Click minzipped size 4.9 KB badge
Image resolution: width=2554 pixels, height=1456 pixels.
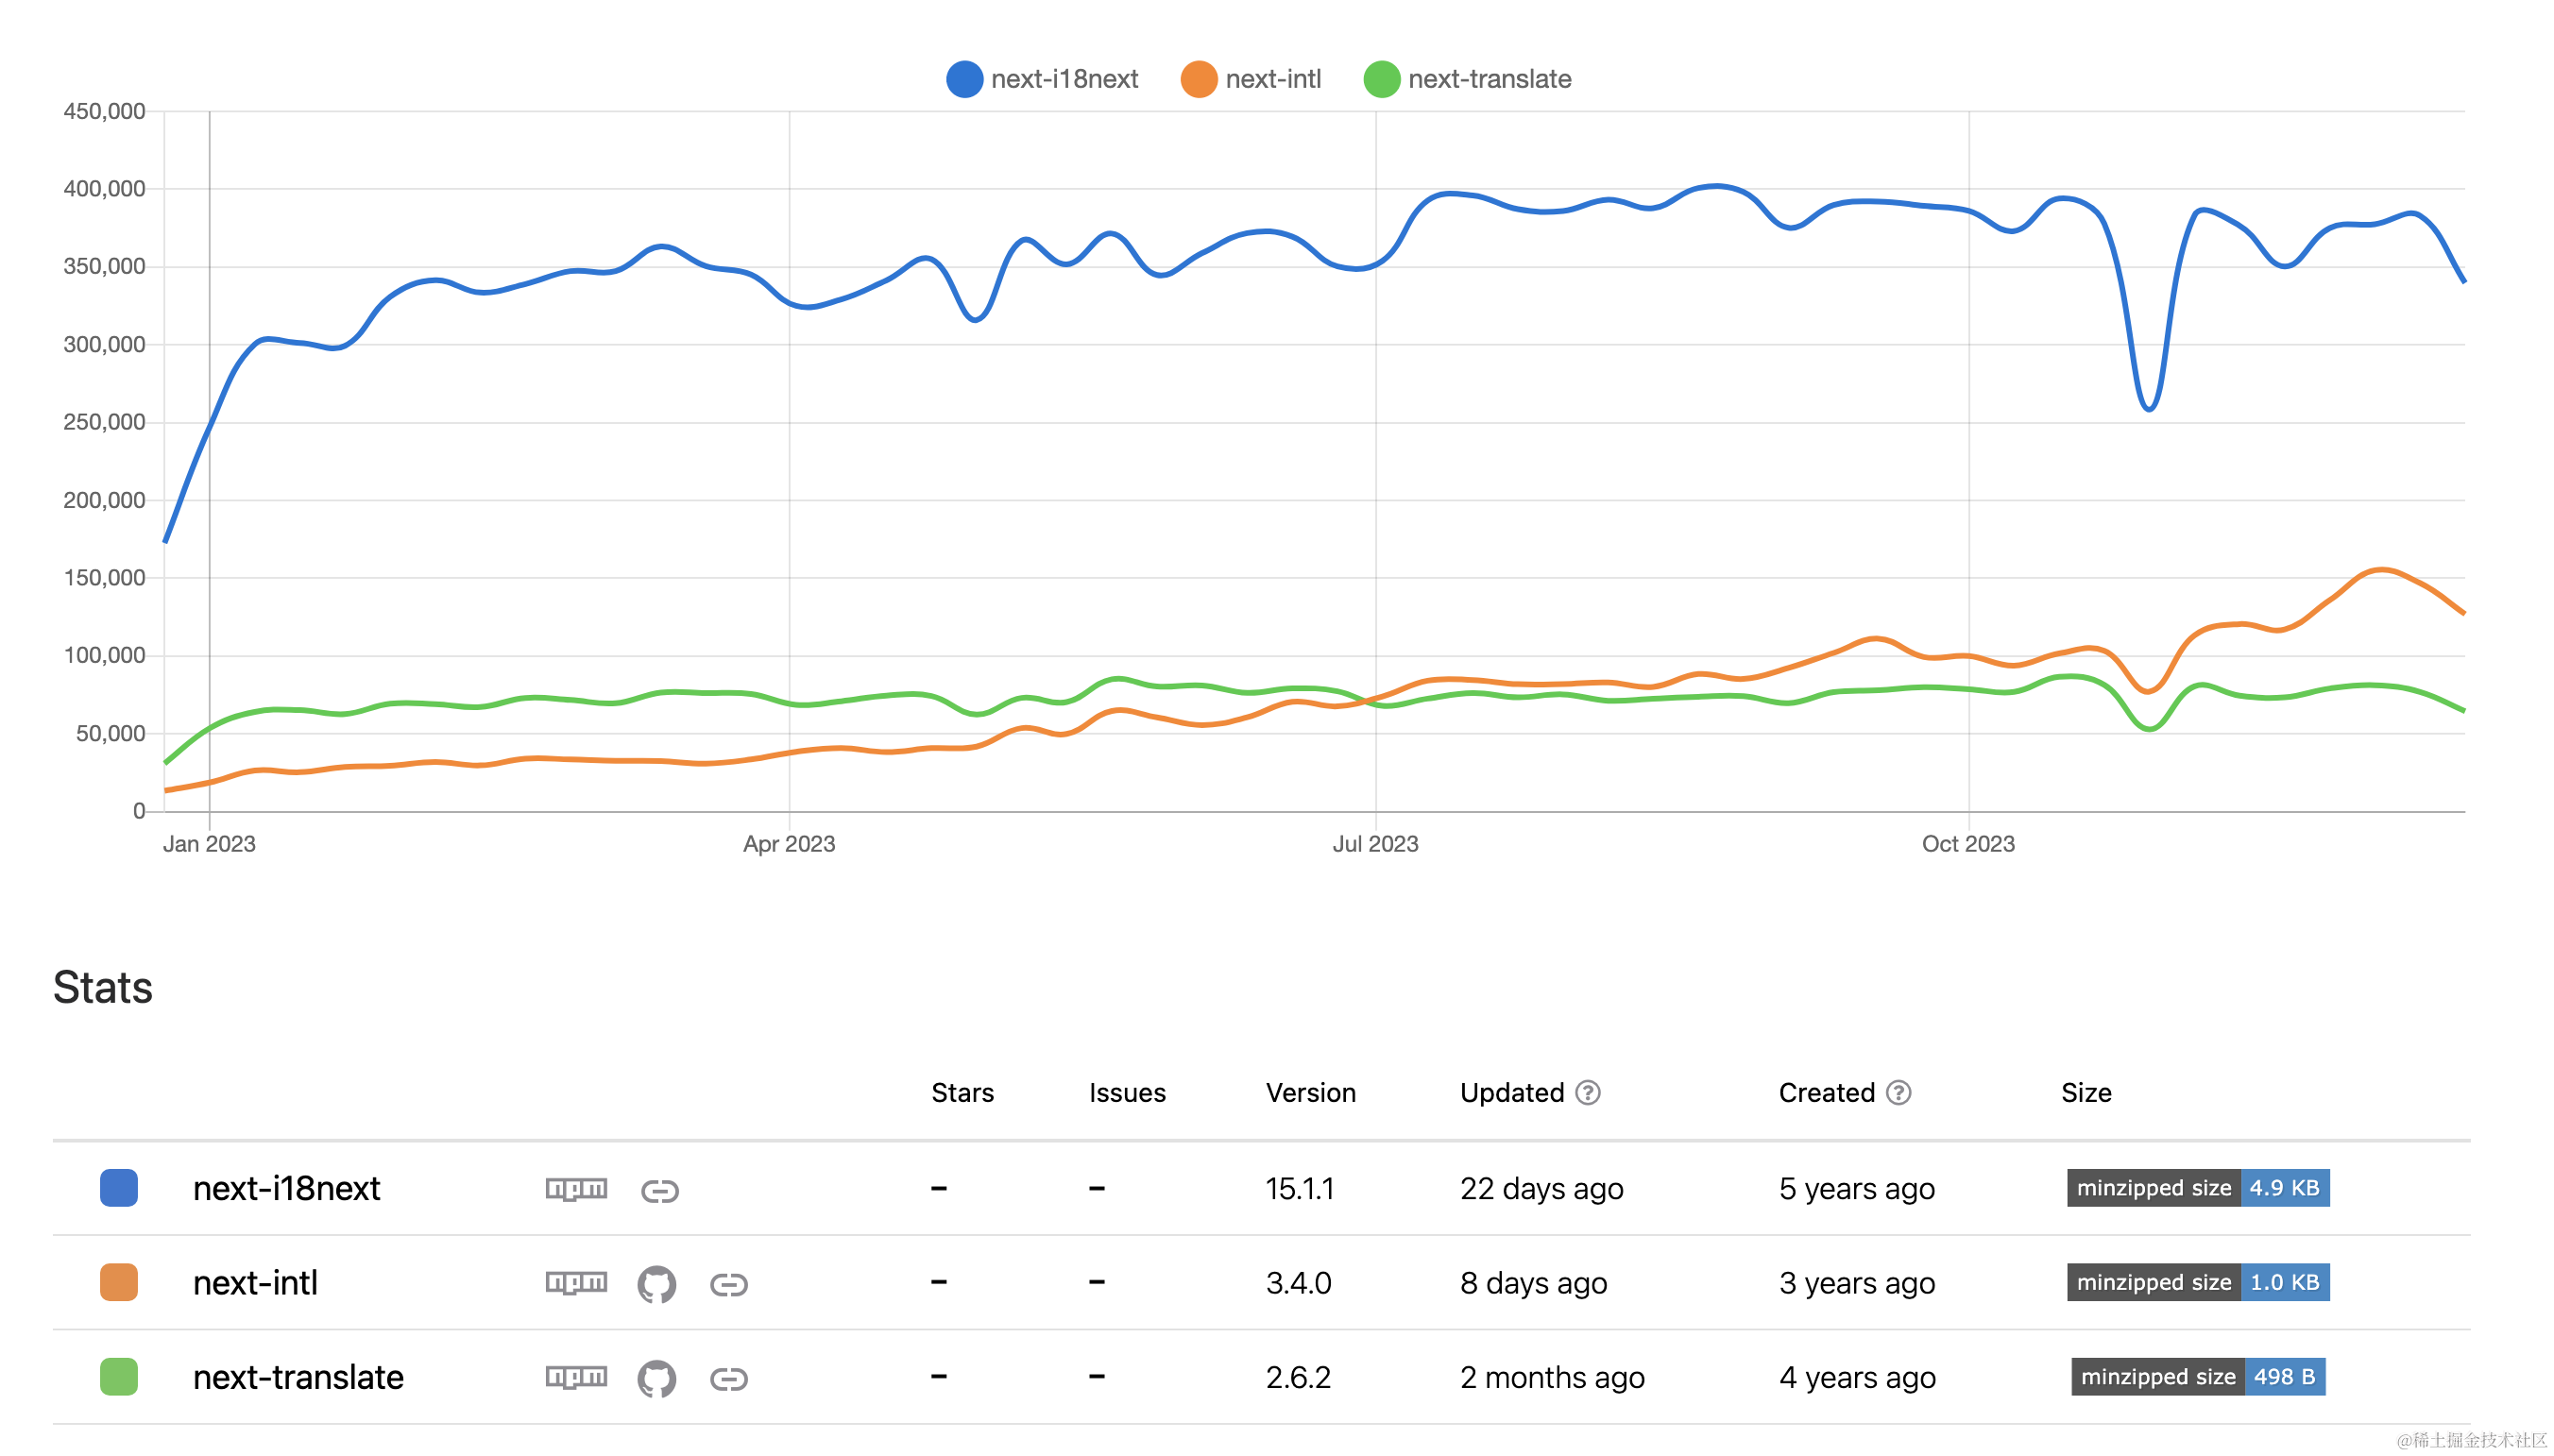pyautogui.click(x=2197, y=1188)
